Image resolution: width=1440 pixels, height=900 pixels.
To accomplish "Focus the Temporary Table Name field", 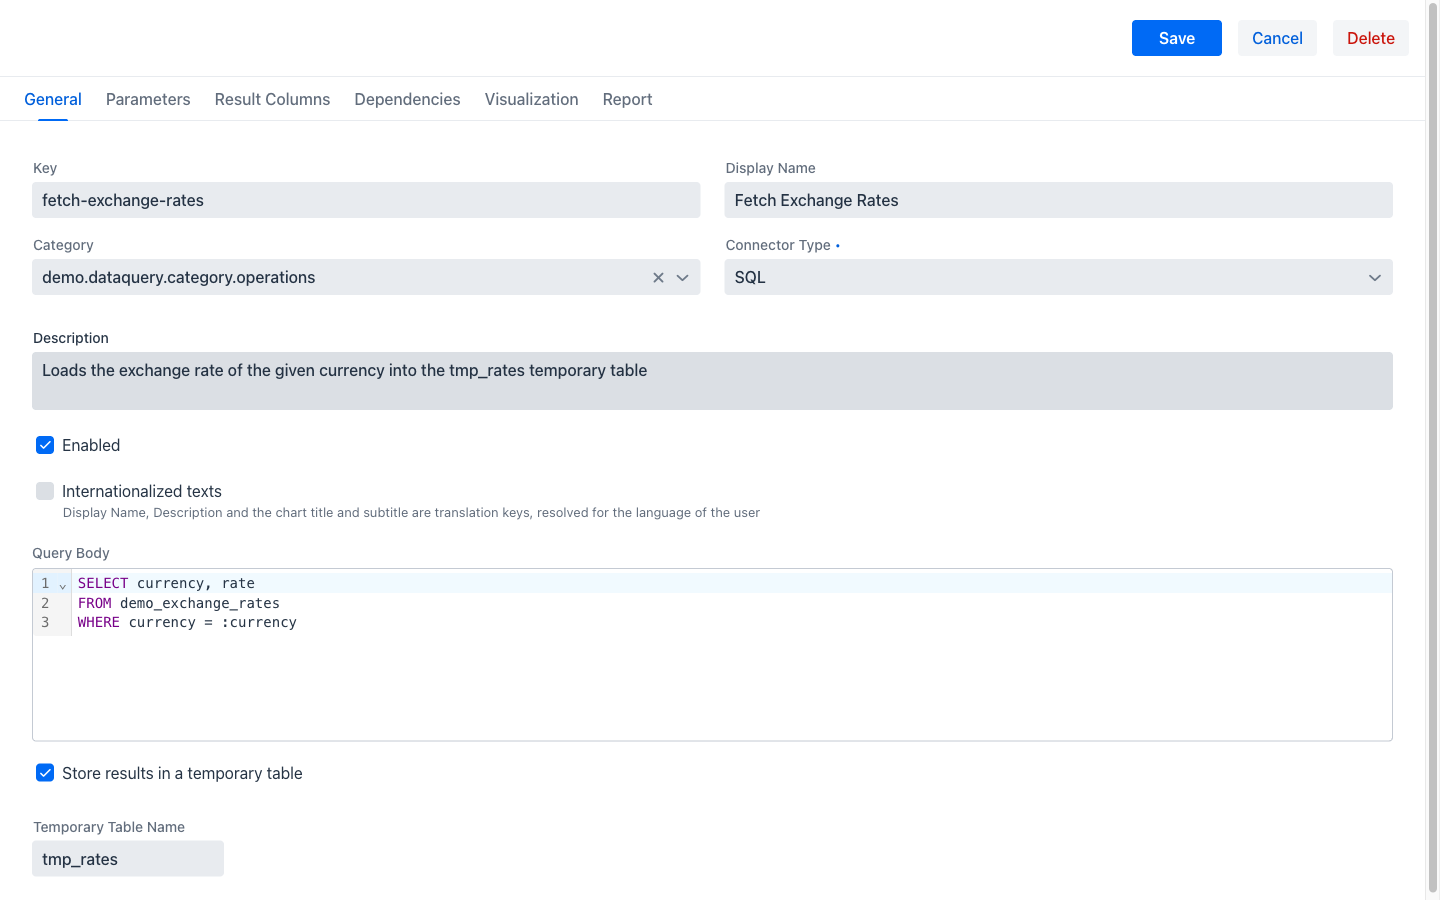I will [128, 859].
